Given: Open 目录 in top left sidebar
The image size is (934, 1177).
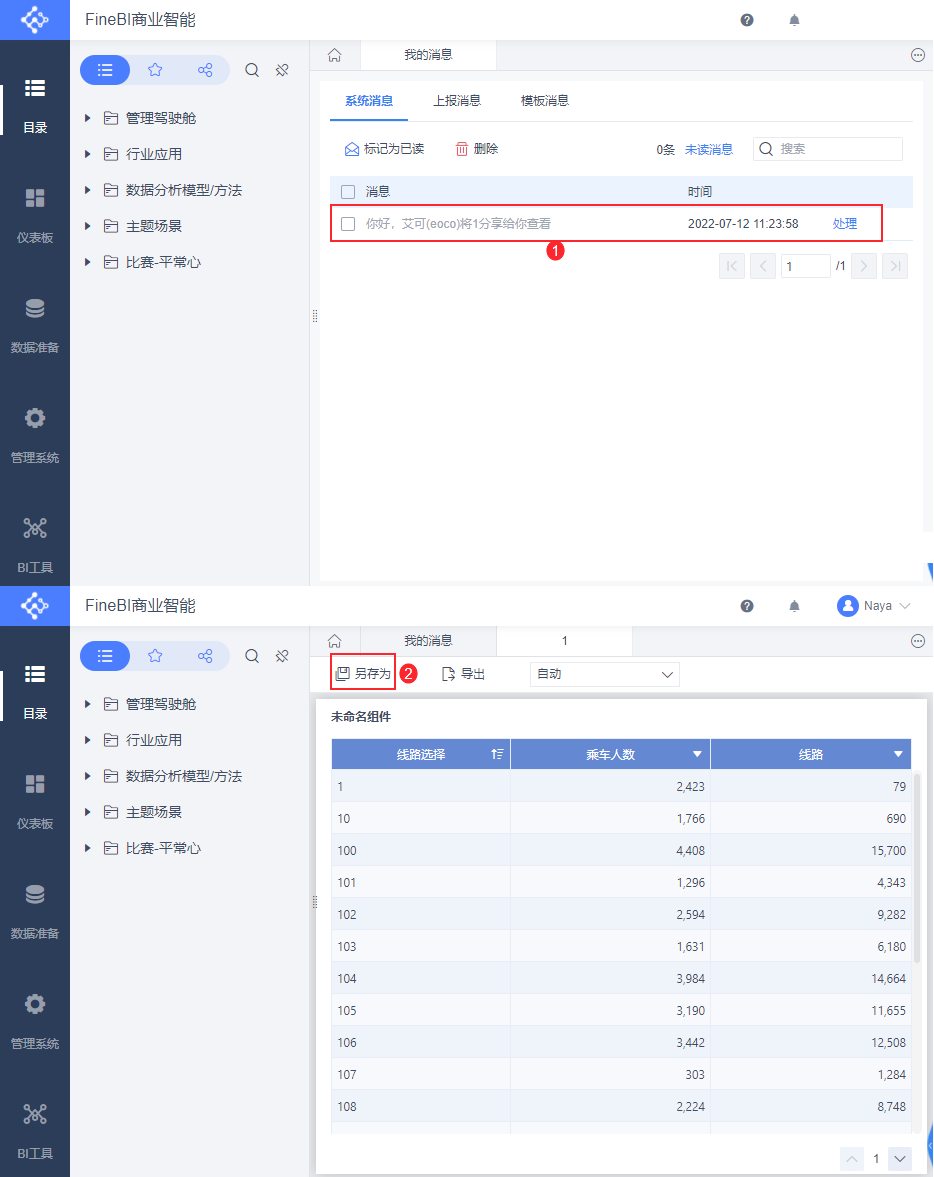Looking at the screenshot, I should coord(35,106).
